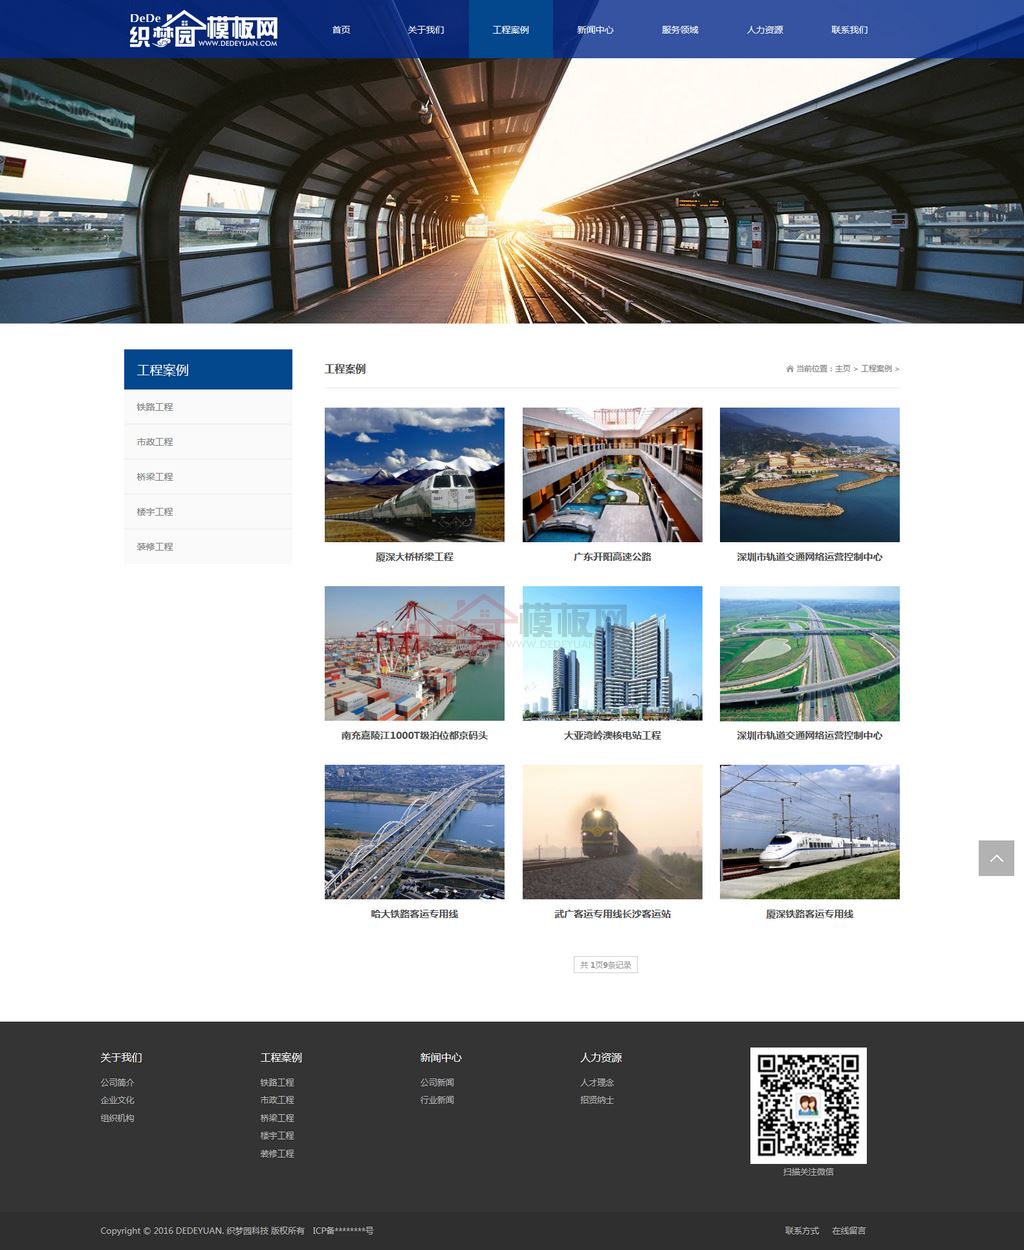Open the high-speed white train thumbnail
Image resolution: width=1024 pixels, height=1250 pixels.
coord(809,832)
